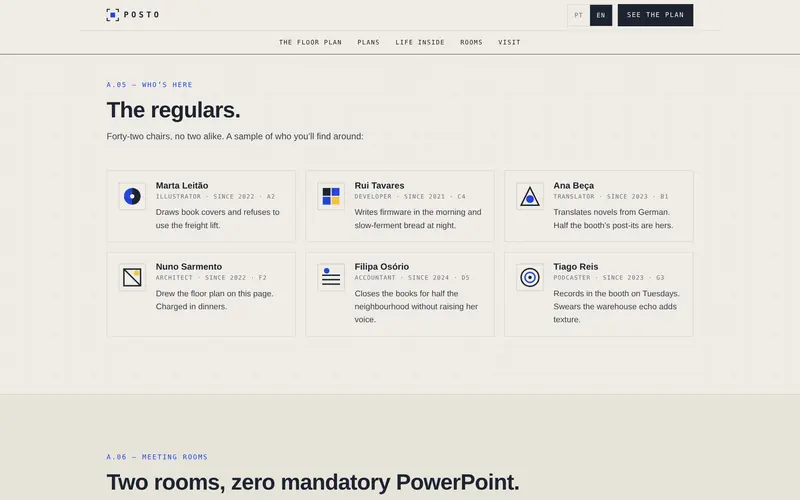Click 'Architect · Since 2022 · F2' label
This screenshot has height=500, width=800.
(211, 278)
